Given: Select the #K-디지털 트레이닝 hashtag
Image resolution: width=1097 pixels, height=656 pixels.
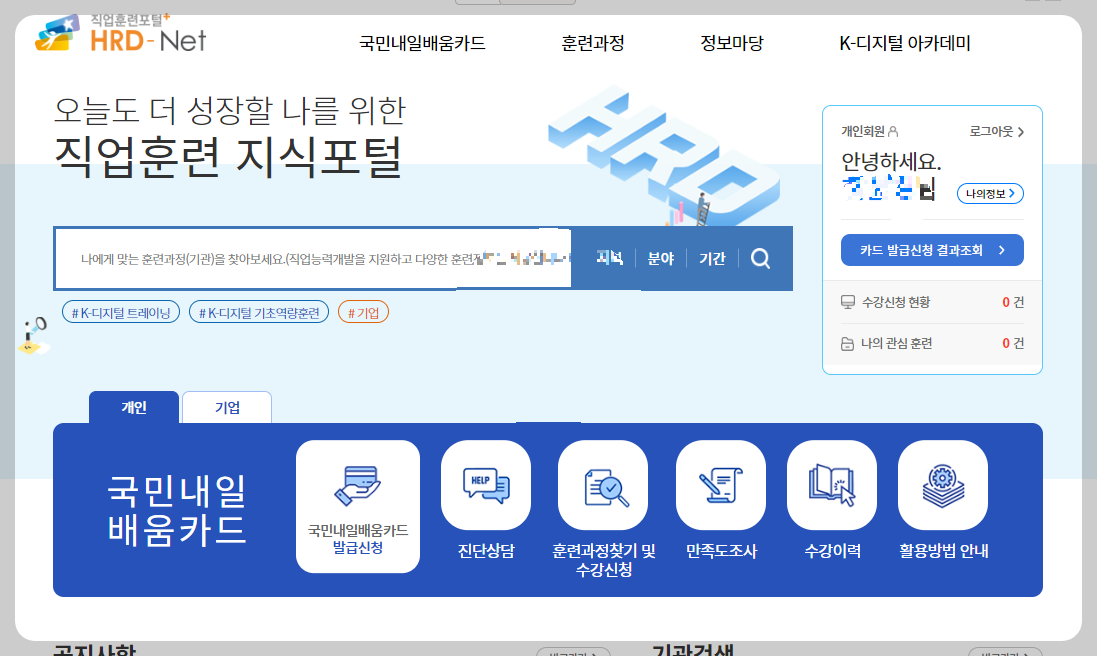Looking at the screenshot, I should (121, 313).
